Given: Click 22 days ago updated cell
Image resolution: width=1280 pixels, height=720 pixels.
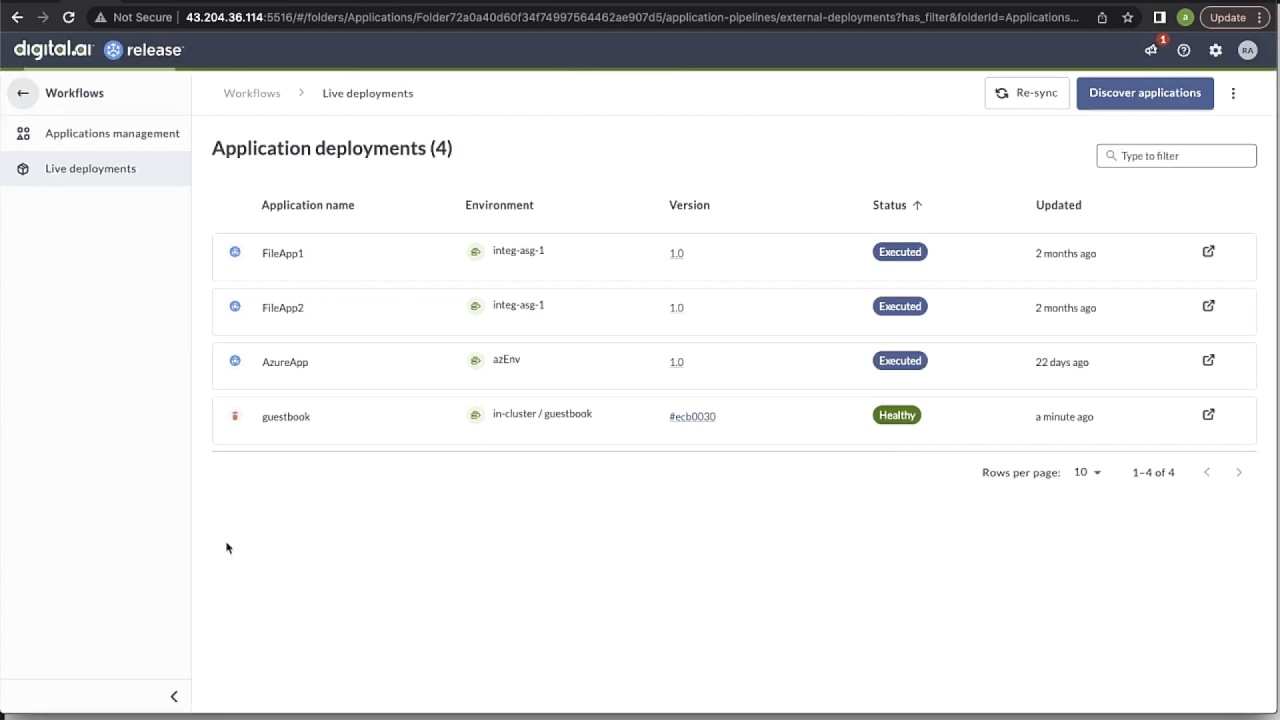Looking at the screenshot, I should 1062,362.
